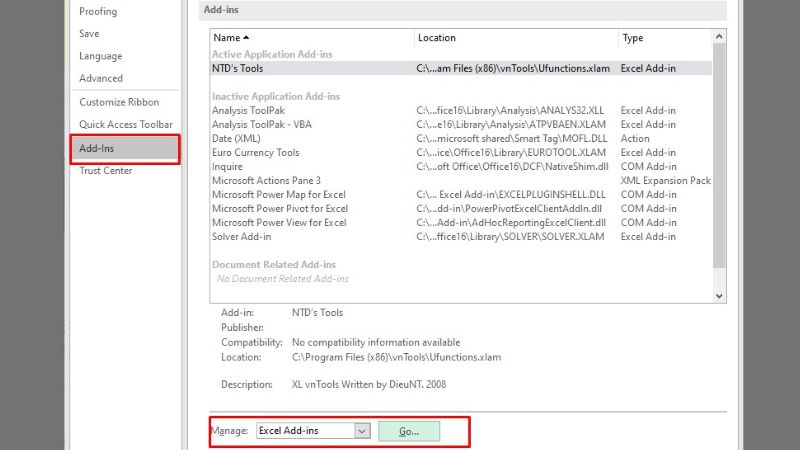Click the ANALYS32.XLL location cell
The height and width of the screenshot is (450, 800).
click(510, 111)
